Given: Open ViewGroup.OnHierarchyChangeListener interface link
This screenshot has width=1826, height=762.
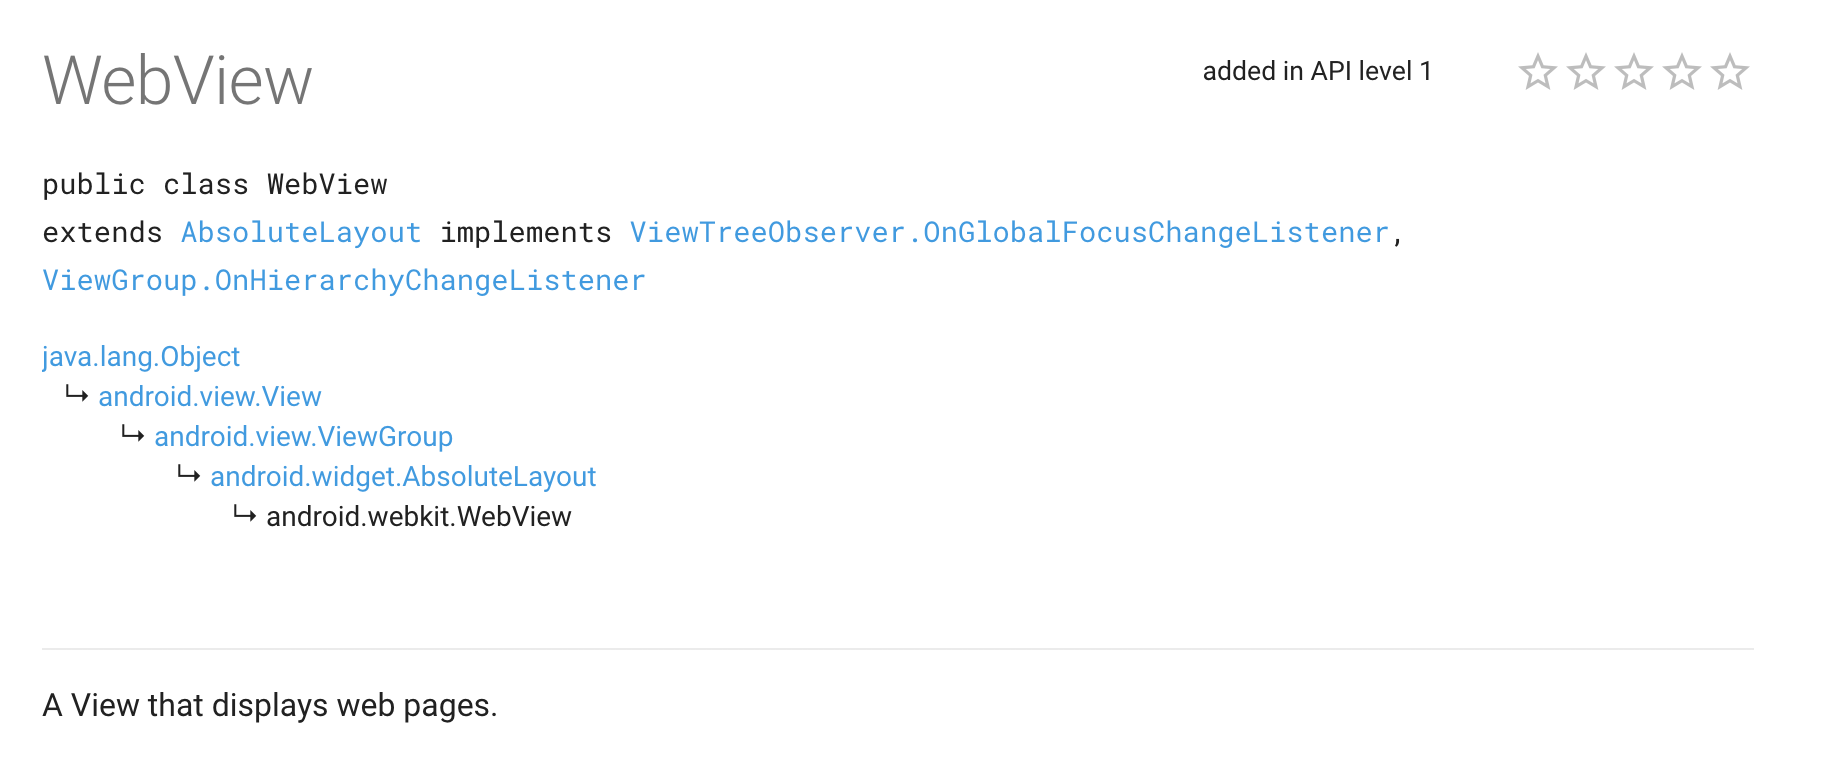Looking at the screenshot, I should [x=344, y=281].
